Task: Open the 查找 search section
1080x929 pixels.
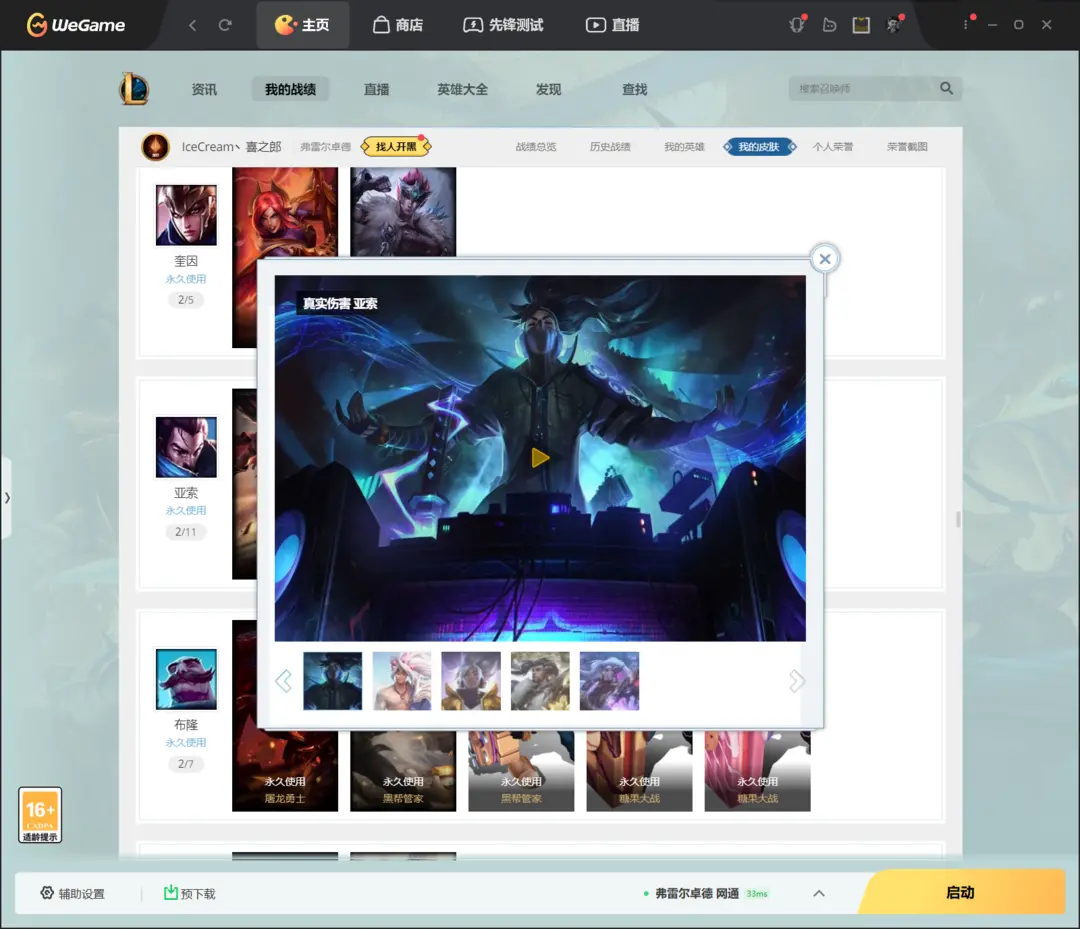Action: click(634, 90)
